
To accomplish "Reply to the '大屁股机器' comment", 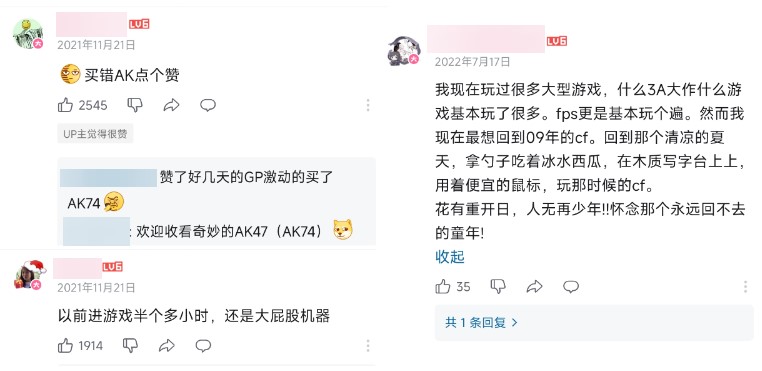I will coord(203,346).
